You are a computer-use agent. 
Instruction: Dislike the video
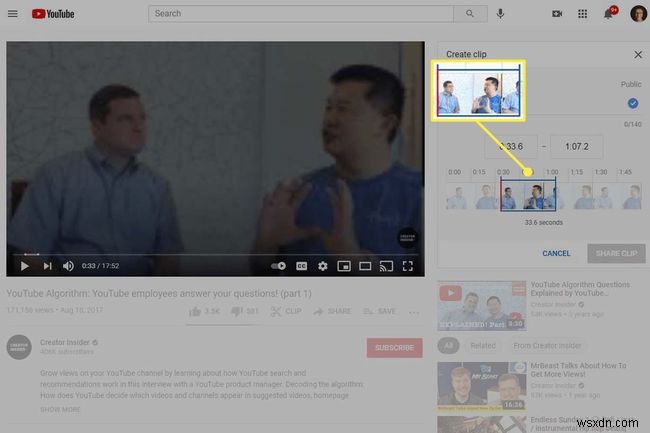[x=245, y=311]
